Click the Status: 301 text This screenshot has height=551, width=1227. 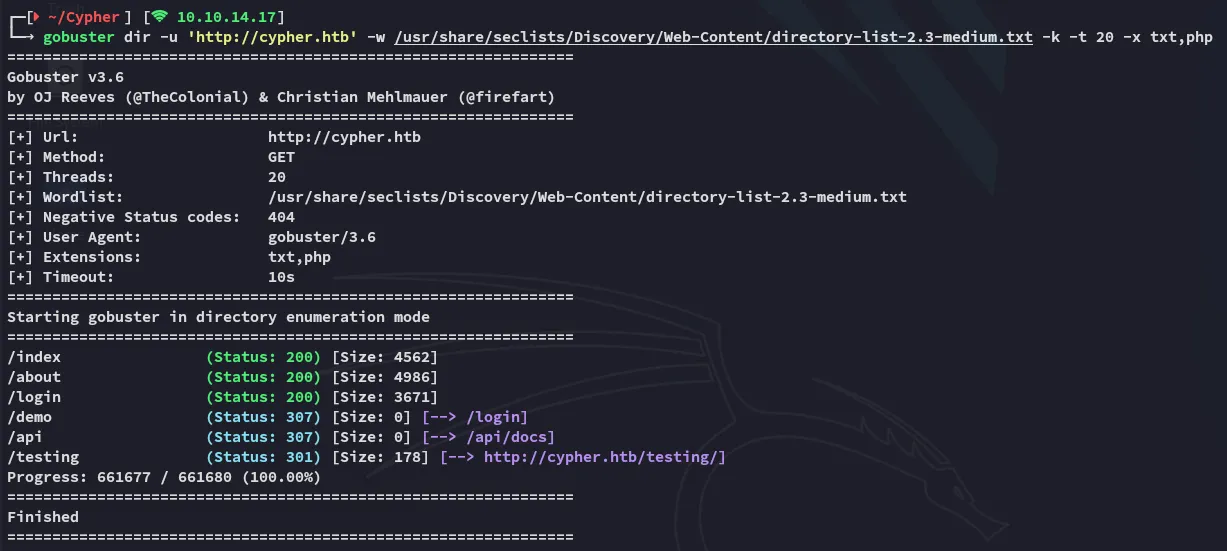click(x=263, y=457)
